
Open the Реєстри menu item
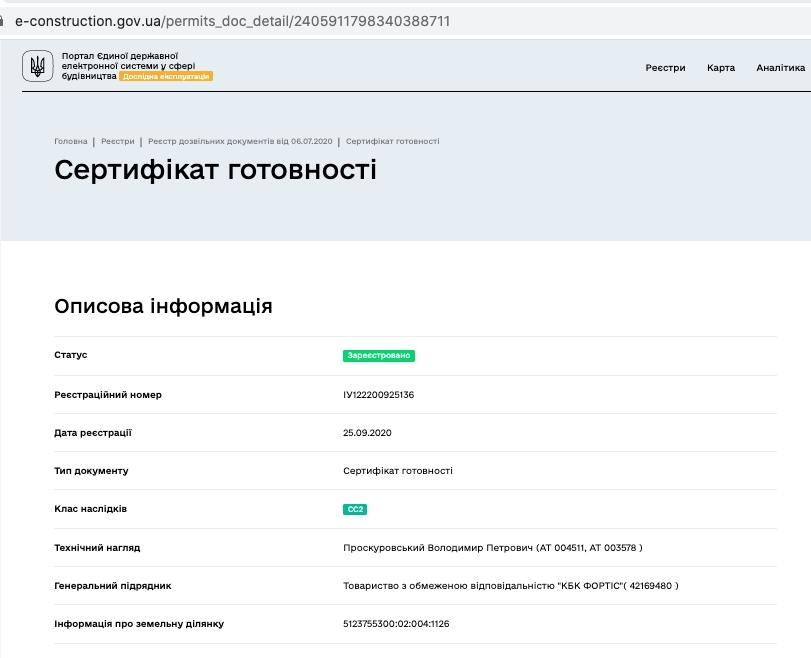(x=665, y=68)
